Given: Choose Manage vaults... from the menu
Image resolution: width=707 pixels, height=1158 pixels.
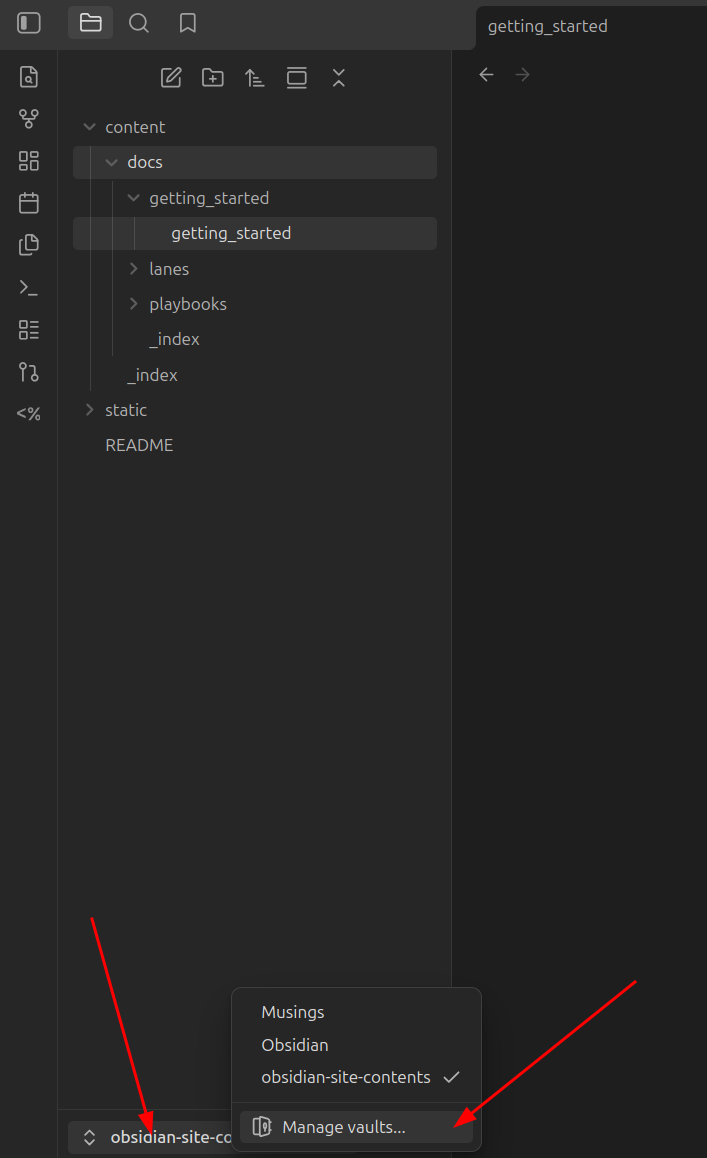Looking at the screenshot, I should click(344, 1127).
